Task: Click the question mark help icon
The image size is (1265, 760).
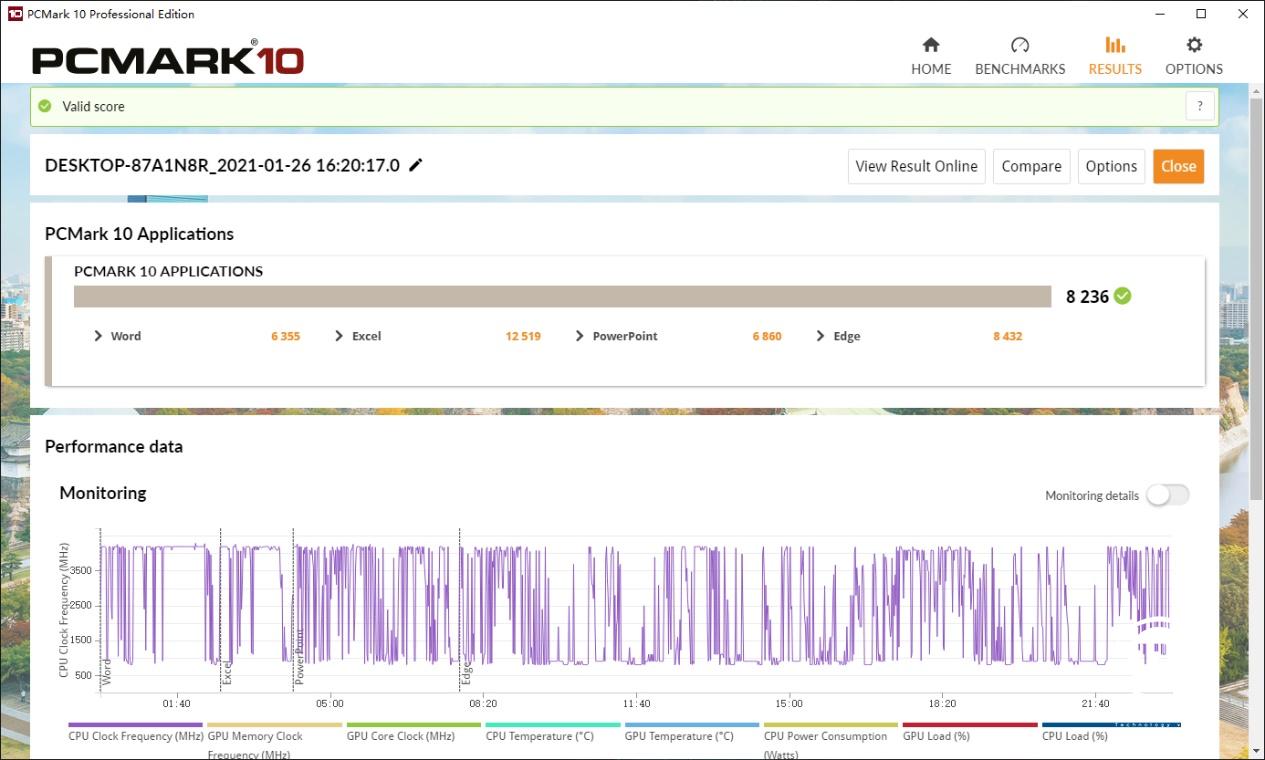Action: tap(1199, 106)
